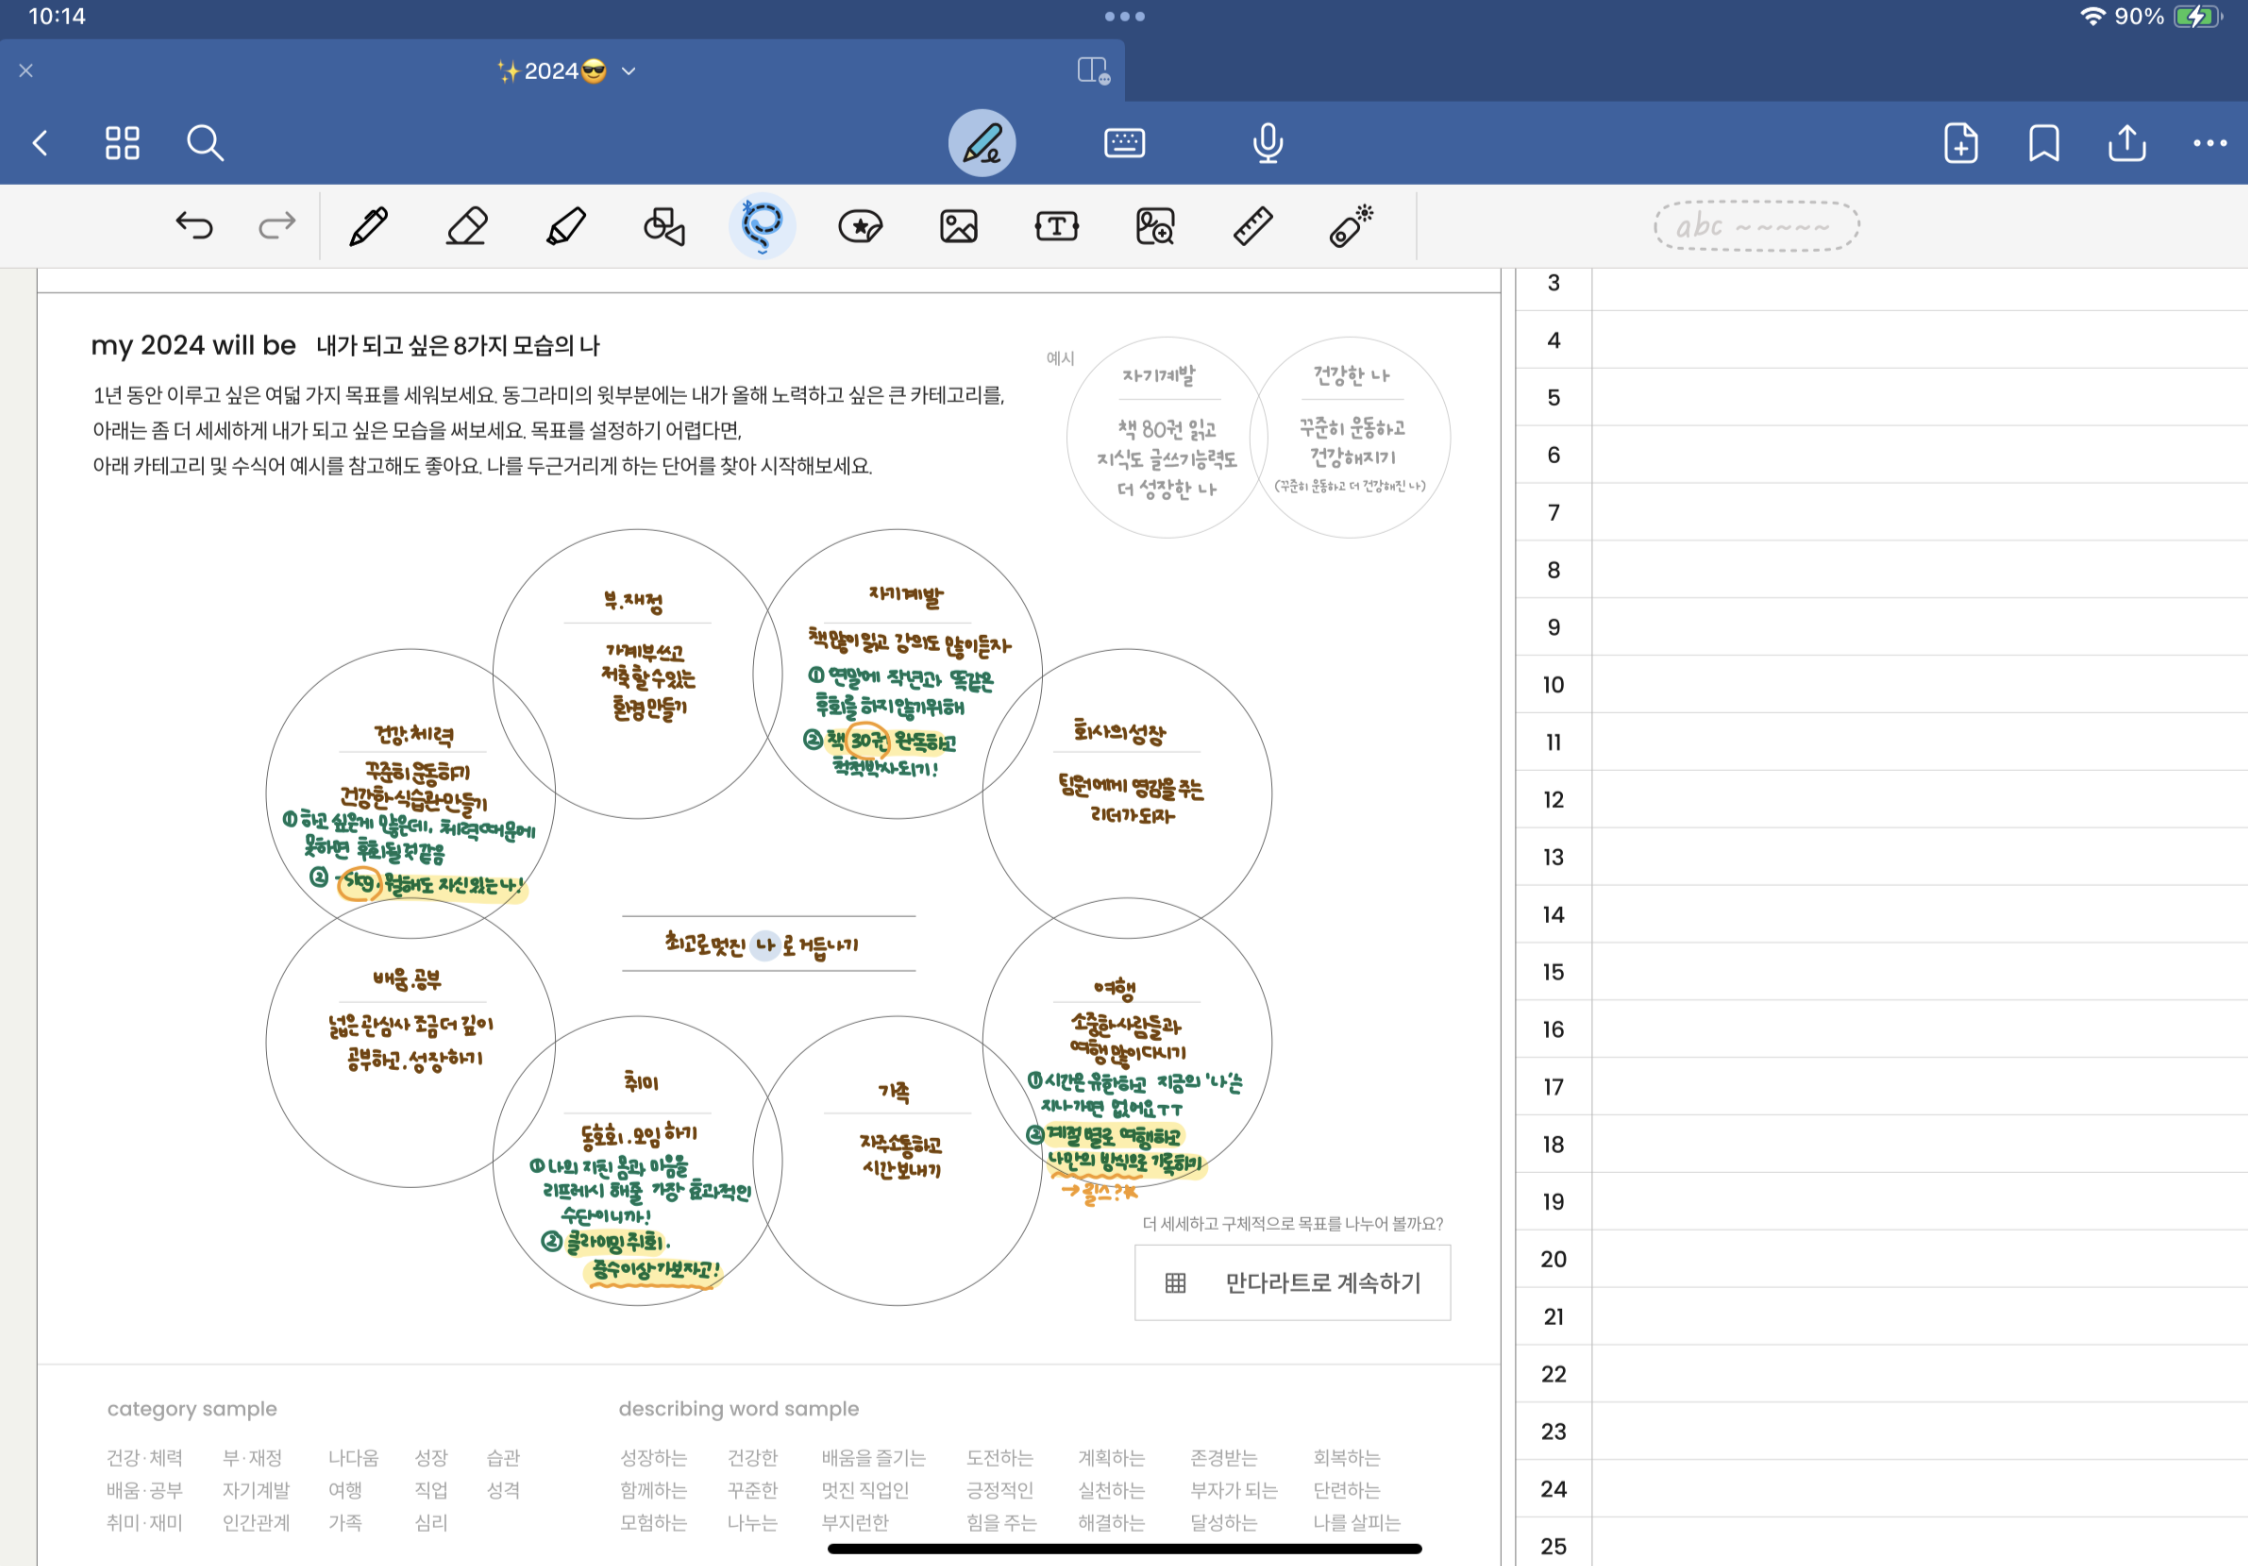This screenshot has width=2248, height=1566.
Task: Select the Highlighter tool
Action: (x=565, y=226)
